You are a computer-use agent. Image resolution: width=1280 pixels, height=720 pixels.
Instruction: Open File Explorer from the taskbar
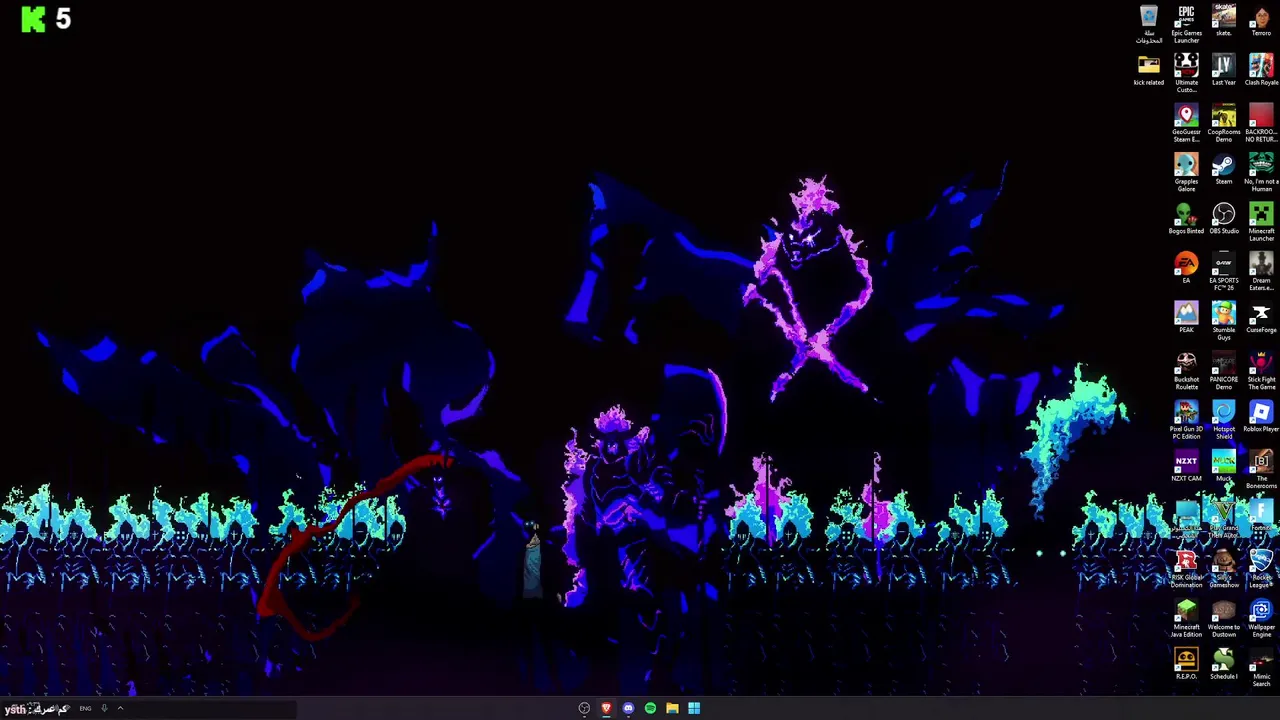672,708
